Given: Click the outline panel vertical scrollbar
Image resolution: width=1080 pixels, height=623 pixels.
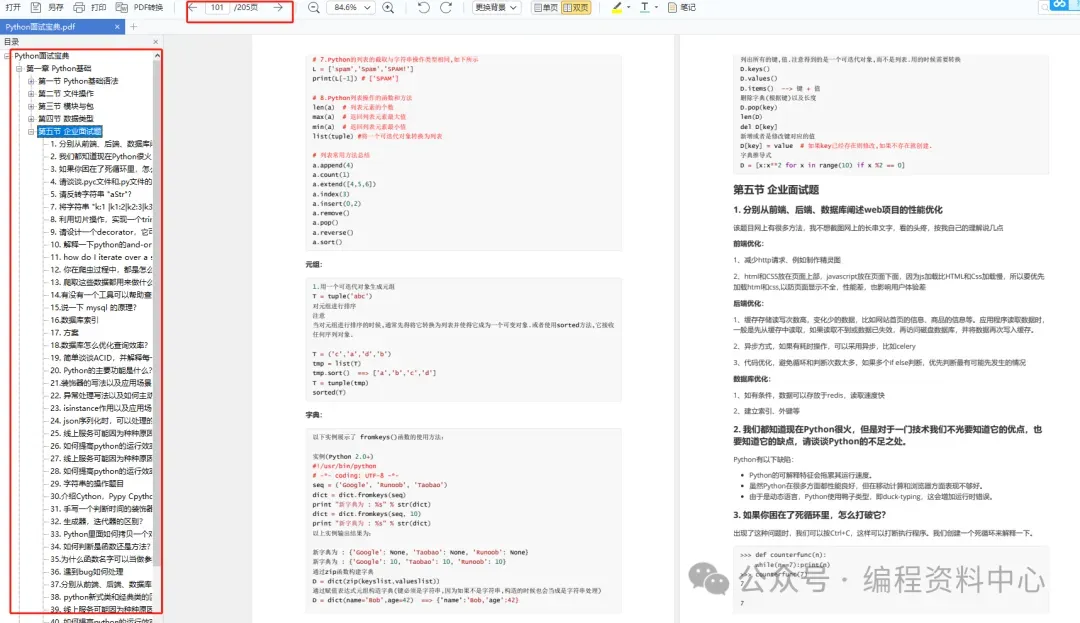Looking at the screenshot, I should click(x=157, y=313).
